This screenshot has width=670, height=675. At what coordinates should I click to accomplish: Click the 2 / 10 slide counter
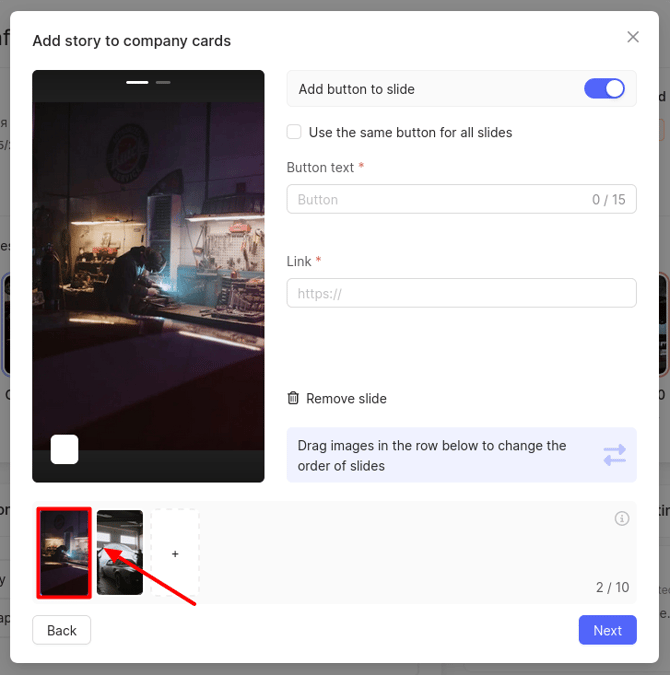[612, 587]
